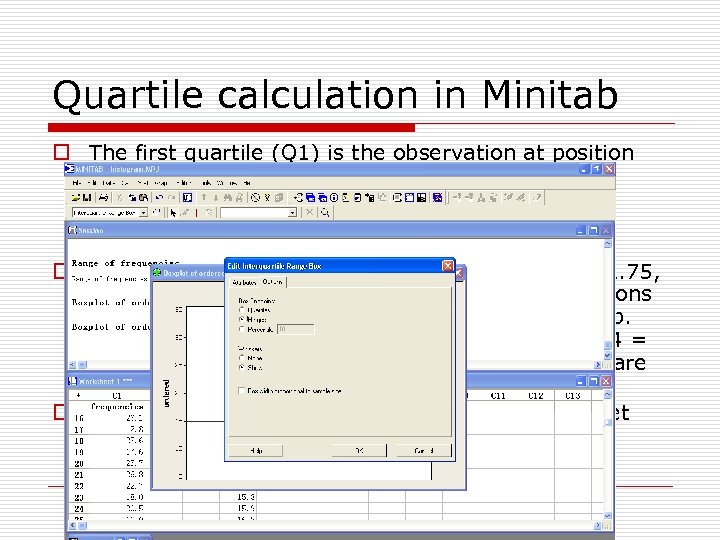Switch to the Attributes tab
The height and width of the screenshot is (540, 720).
pyautogui.click(x=244, y=282)
